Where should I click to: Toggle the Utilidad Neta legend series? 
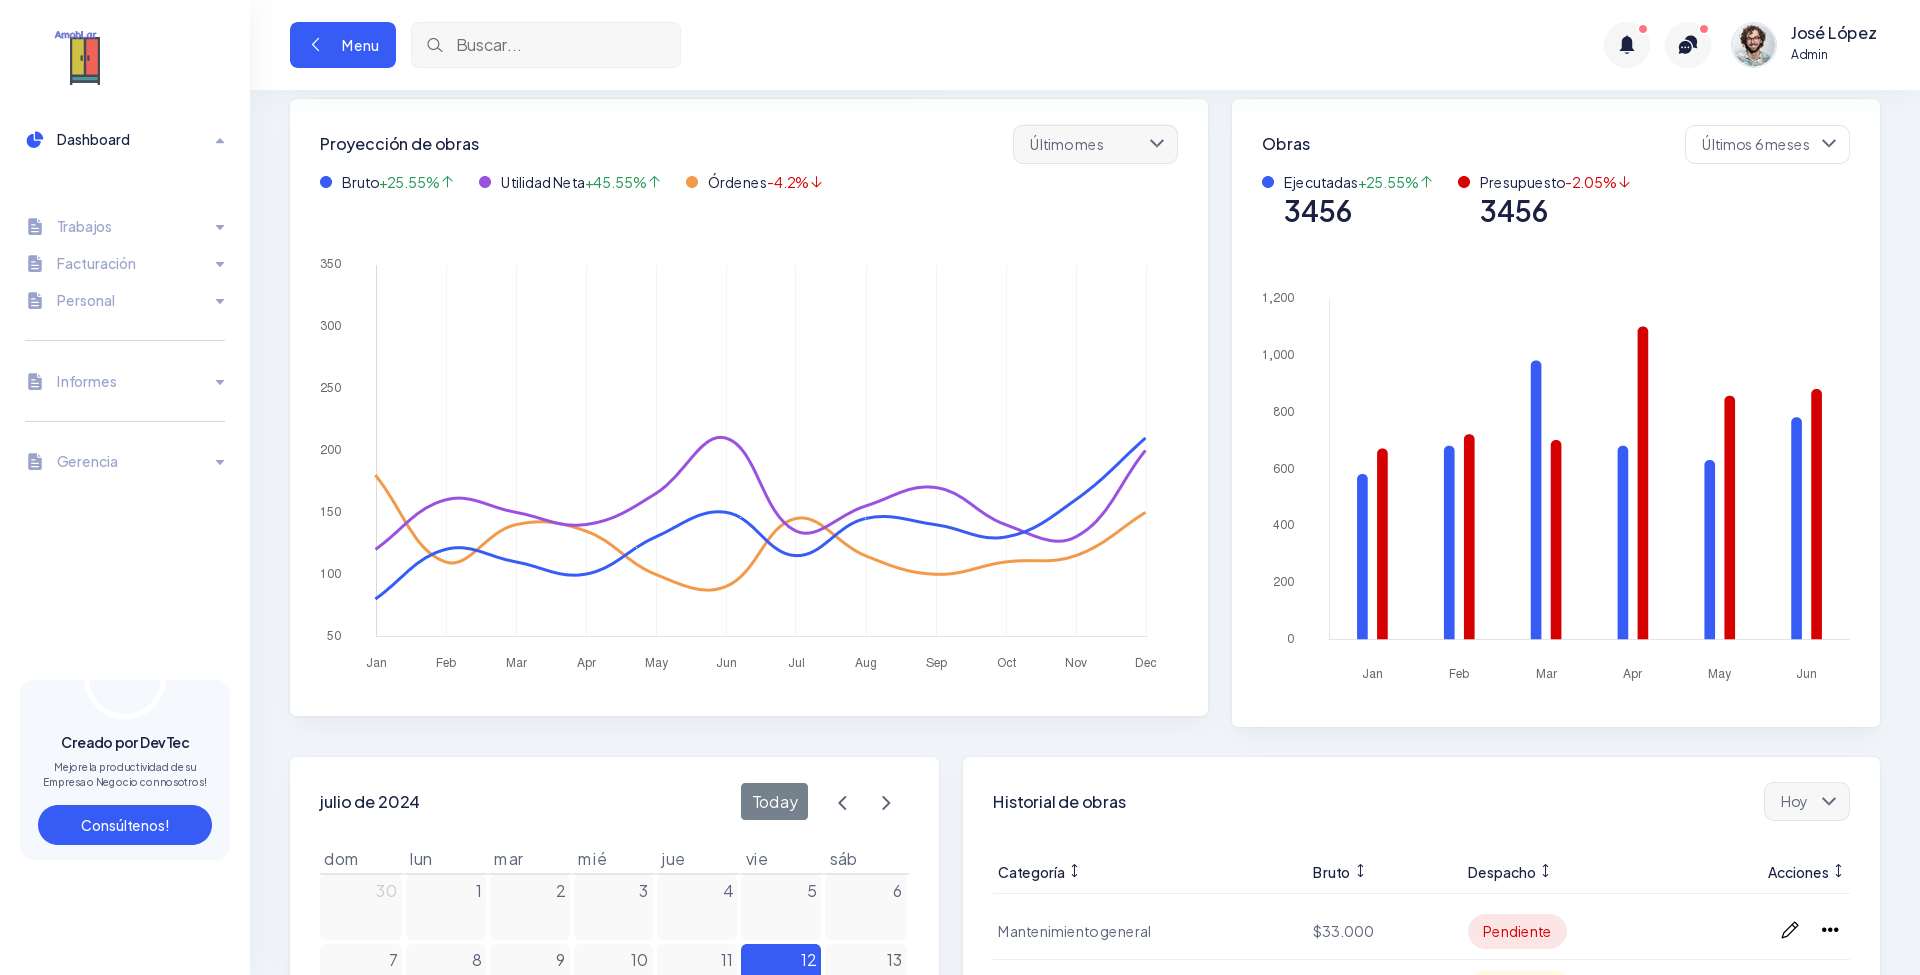[541, 183]
